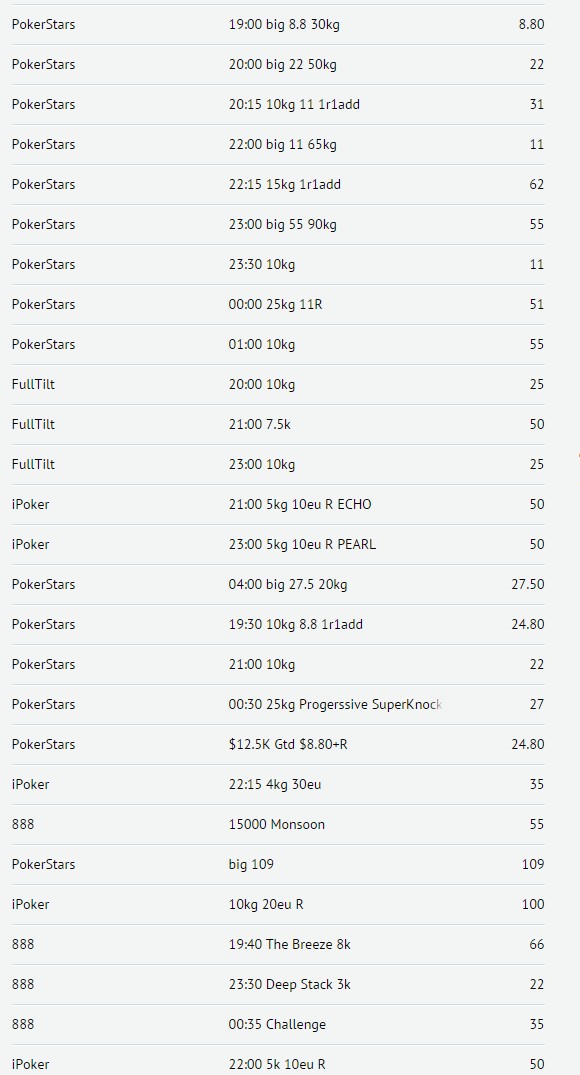The width and height of the screenshot is (580, 1075).
Task: Select the 20:15 10kg 11 1r1add entry
Action: tap(278, 104)
